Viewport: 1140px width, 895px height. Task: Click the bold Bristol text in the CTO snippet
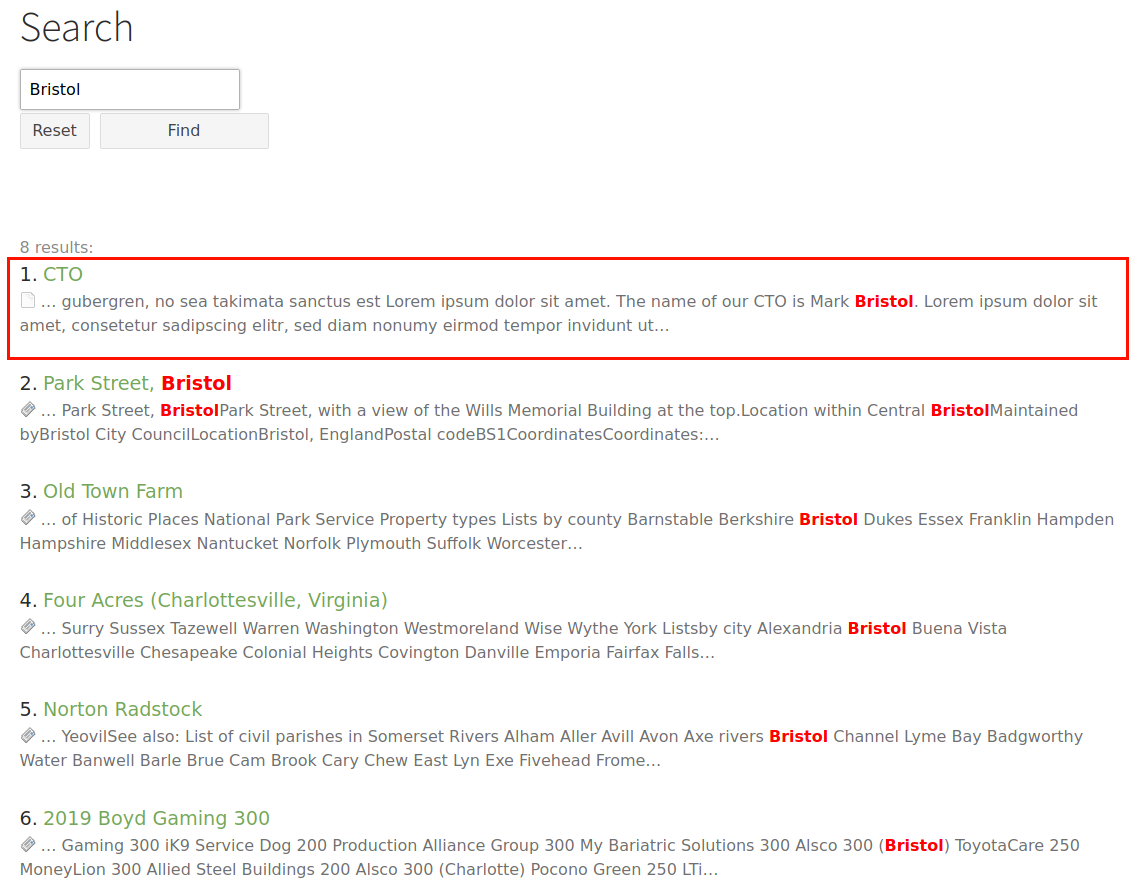click(884, 300)
